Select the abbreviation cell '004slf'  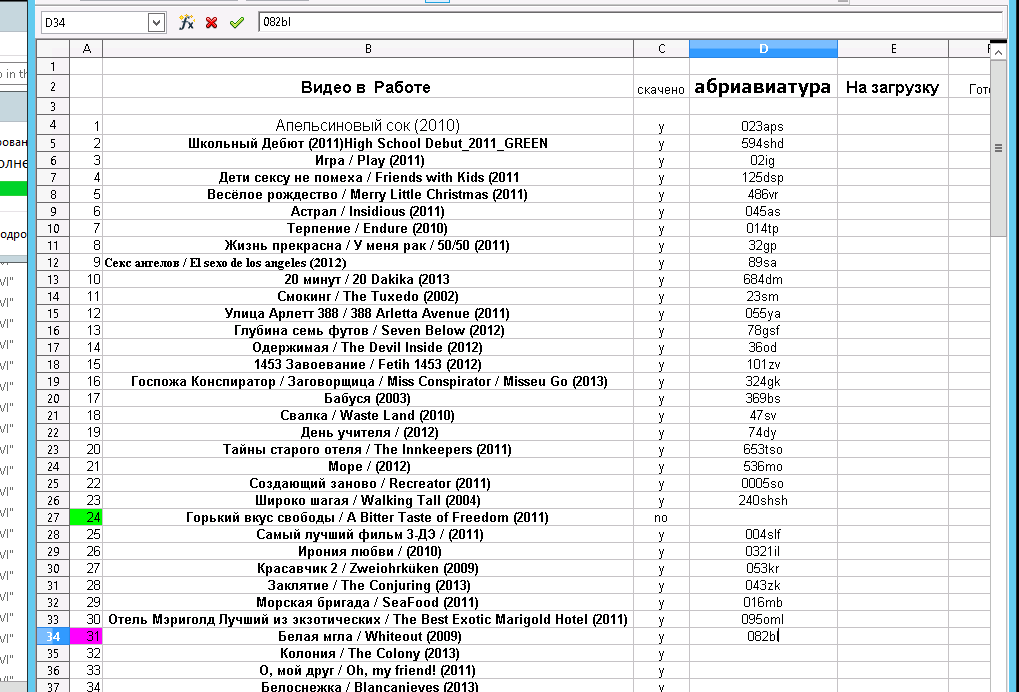(764, 535)
